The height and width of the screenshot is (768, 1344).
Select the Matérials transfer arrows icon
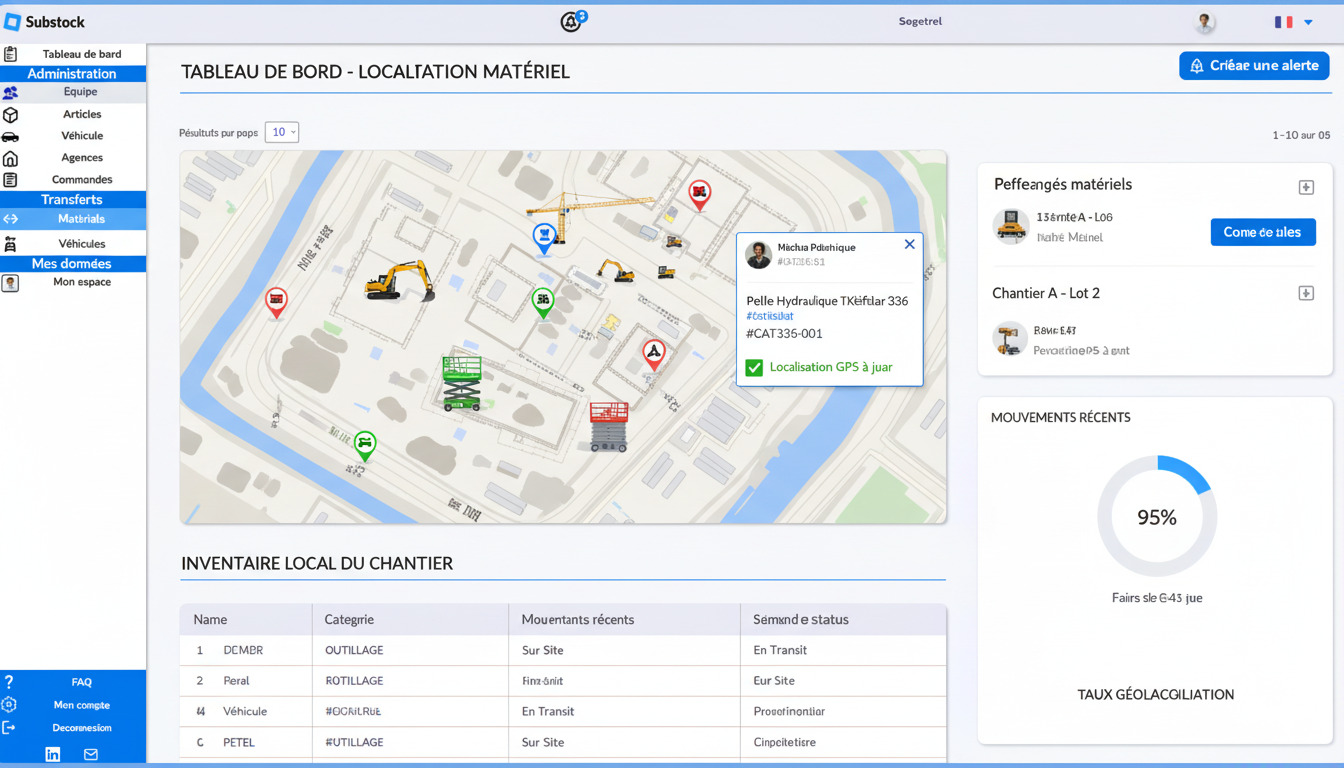[10, 221]
